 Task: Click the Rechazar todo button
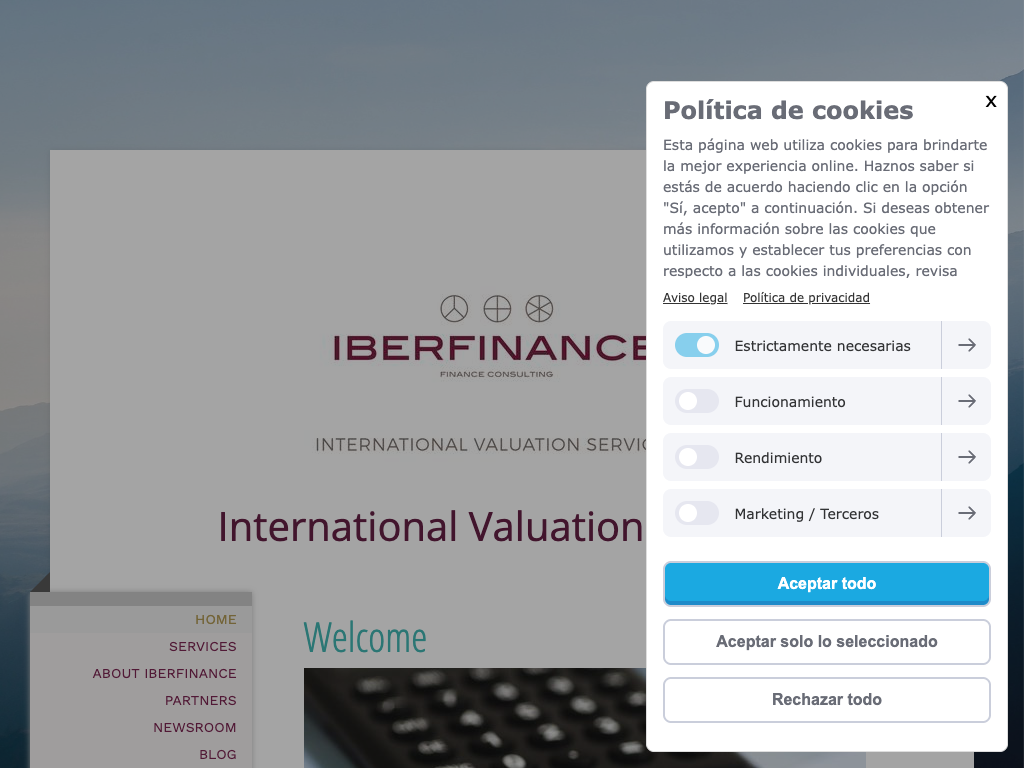(x=826, y=700)
